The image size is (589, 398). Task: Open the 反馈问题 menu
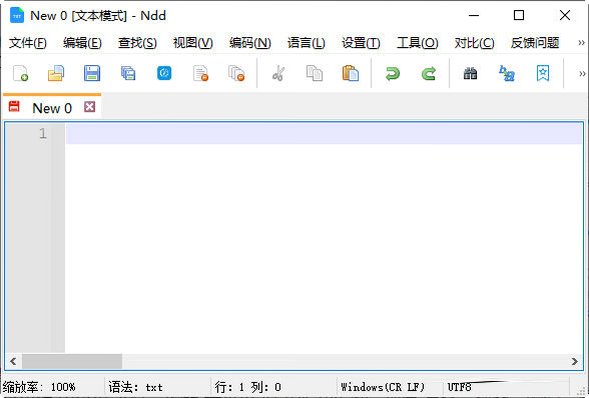click(535, 43)
